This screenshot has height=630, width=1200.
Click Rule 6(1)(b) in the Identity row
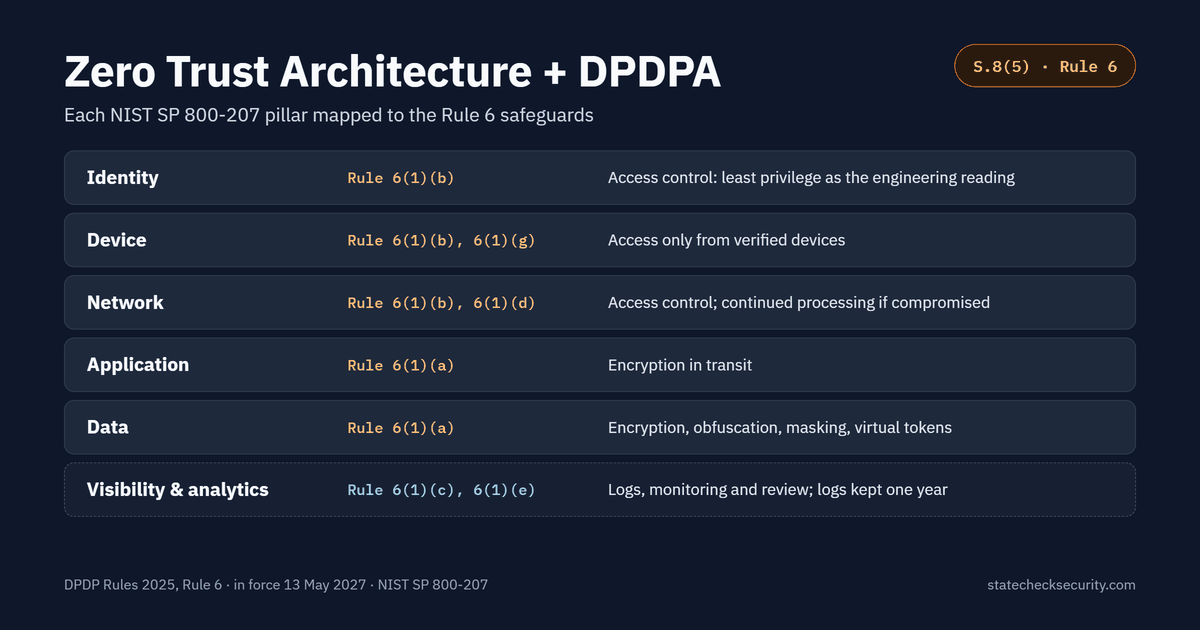401,178
